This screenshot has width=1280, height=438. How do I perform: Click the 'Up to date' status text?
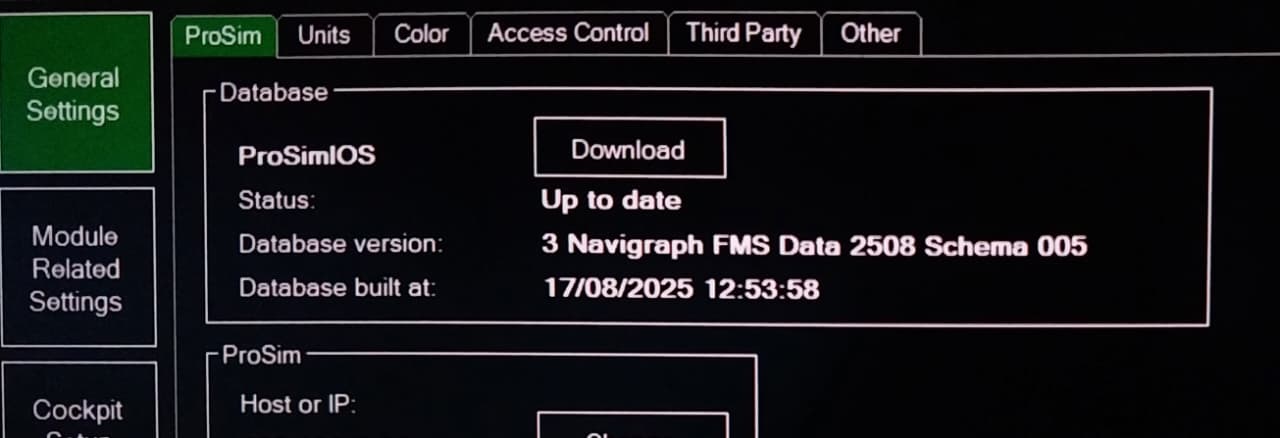pos(611,200)
